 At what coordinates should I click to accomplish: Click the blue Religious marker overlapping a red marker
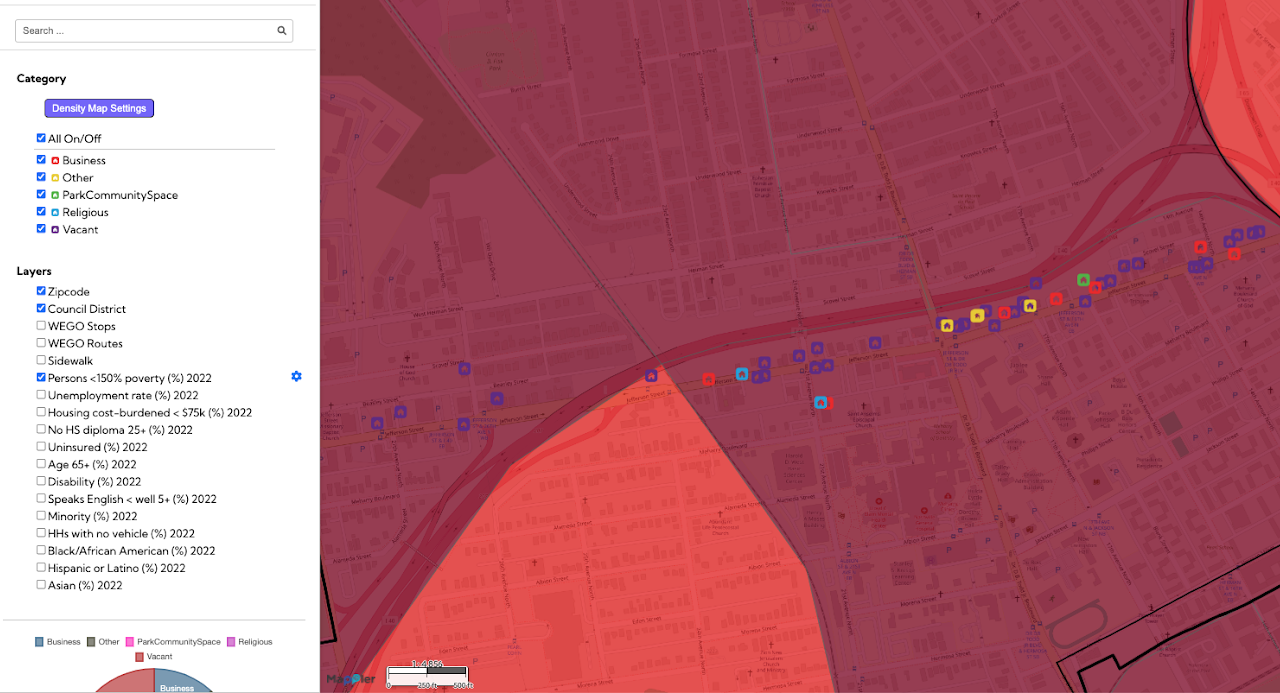[820, 403]
